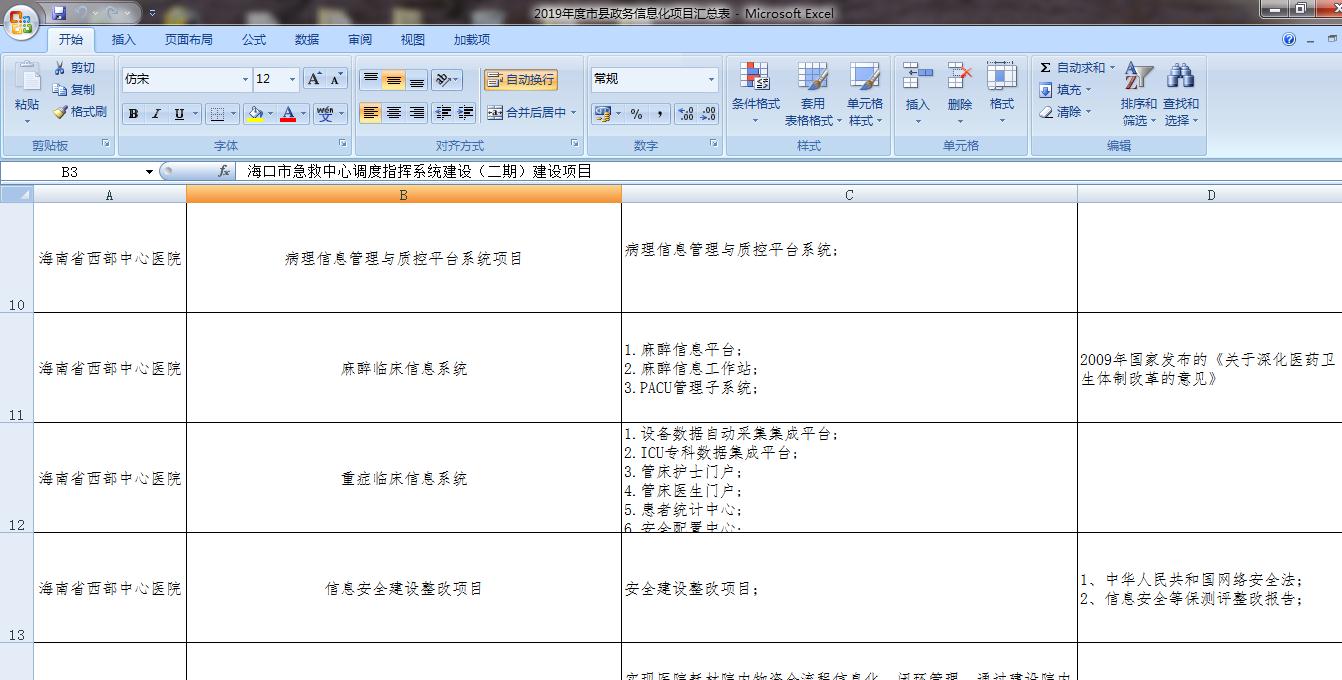Click the Increase Font Size icon
This screenshot has height=680, width=1342.
pos(314,79)
